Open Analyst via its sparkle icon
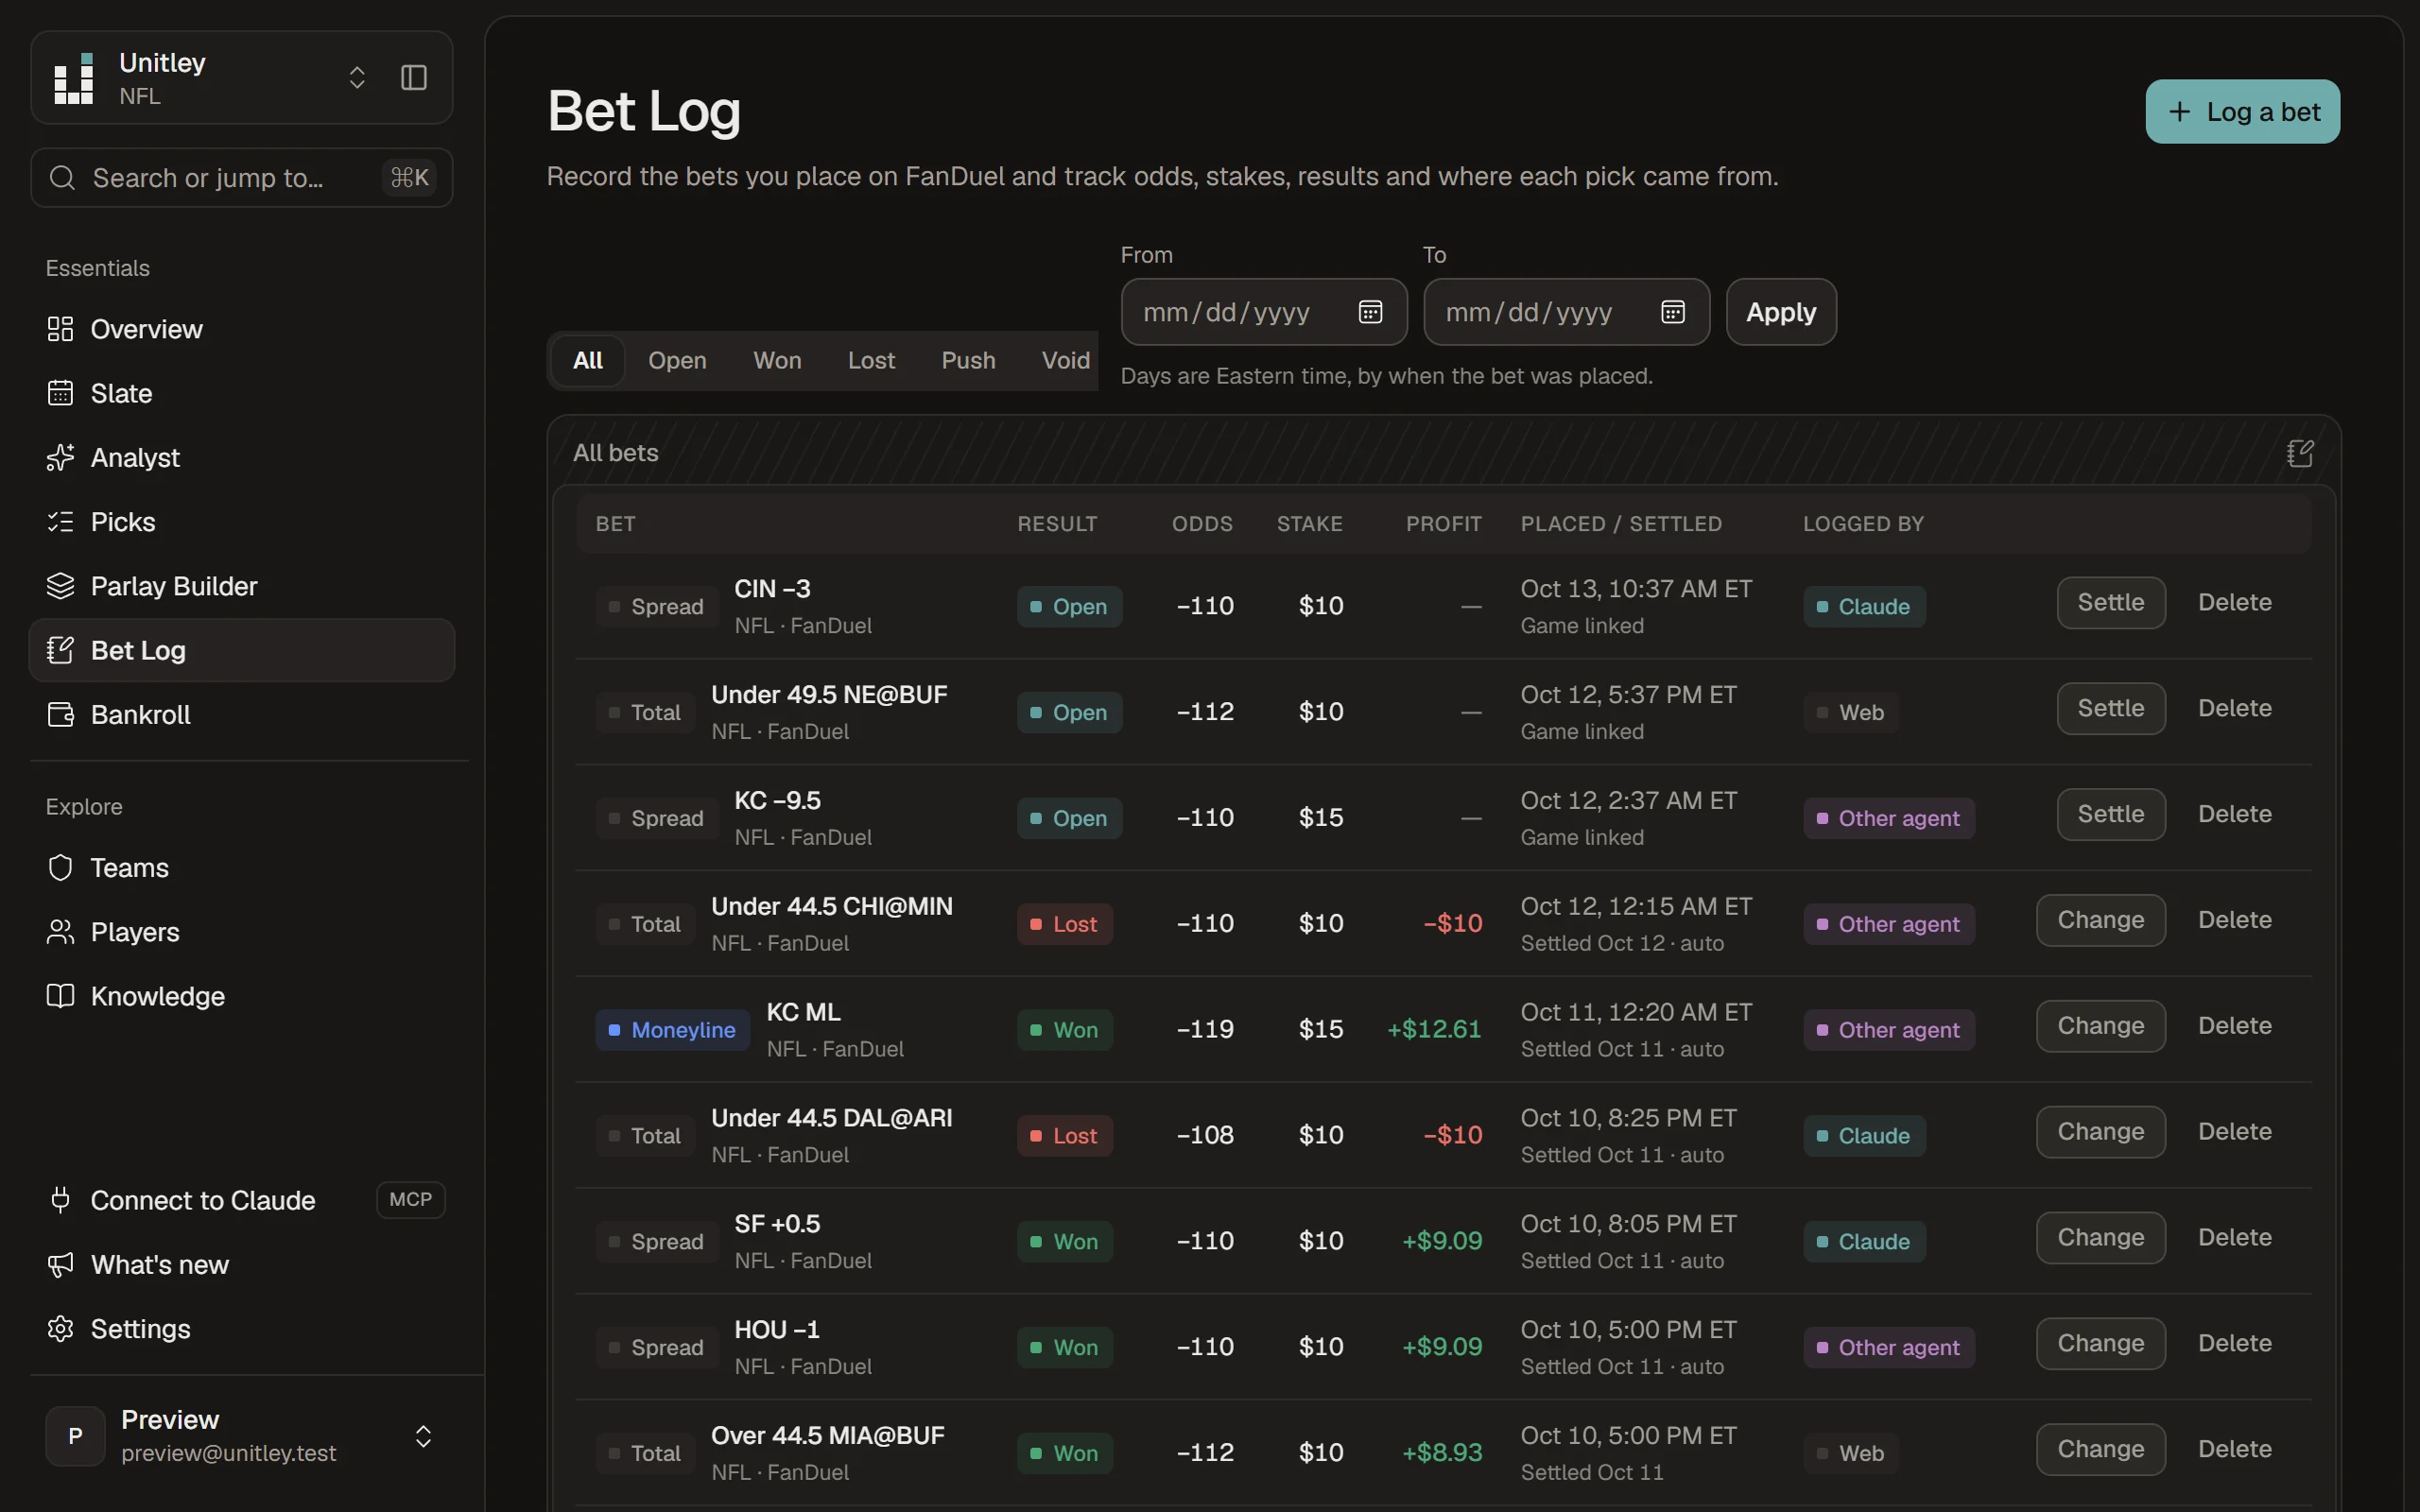This screenshot has width=2420, height=1512. [x=60, y=457]
